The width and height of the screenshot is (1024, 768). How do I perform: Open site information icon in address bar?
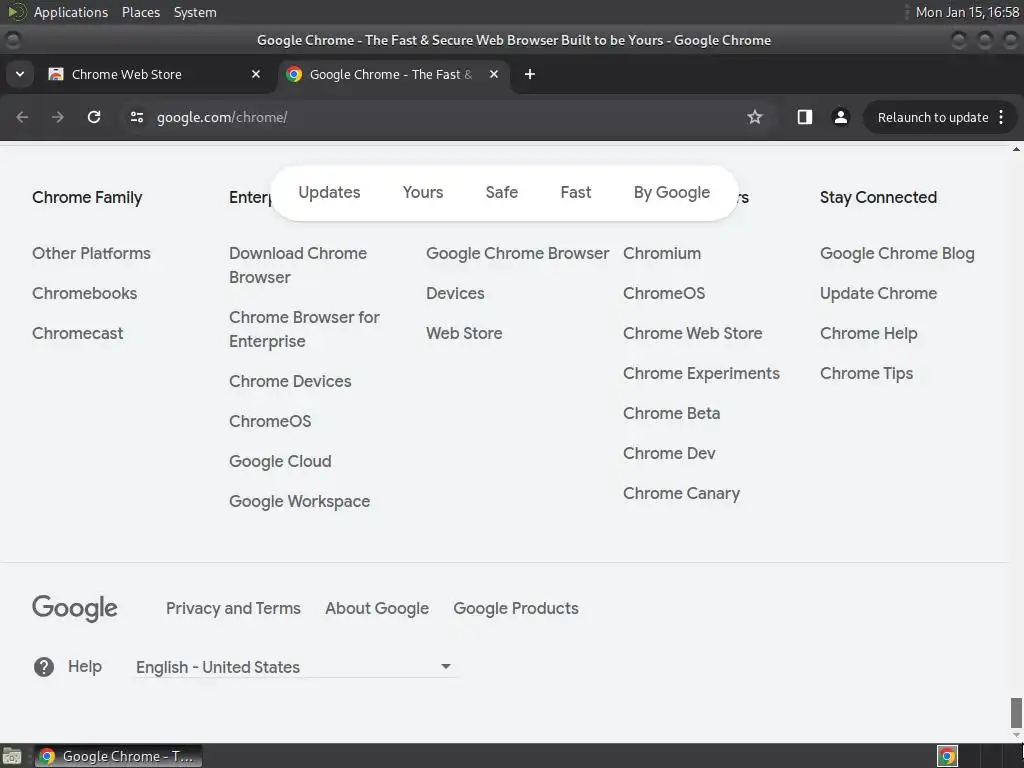coord(136,117)
